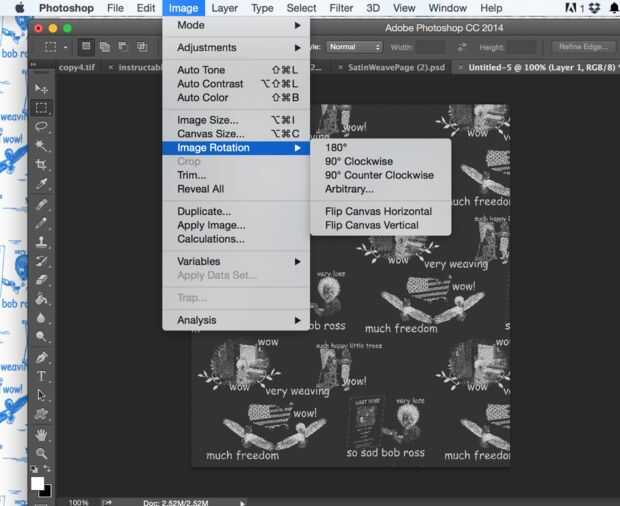Choose Flip Canvas Horizontal

(381, 211)
